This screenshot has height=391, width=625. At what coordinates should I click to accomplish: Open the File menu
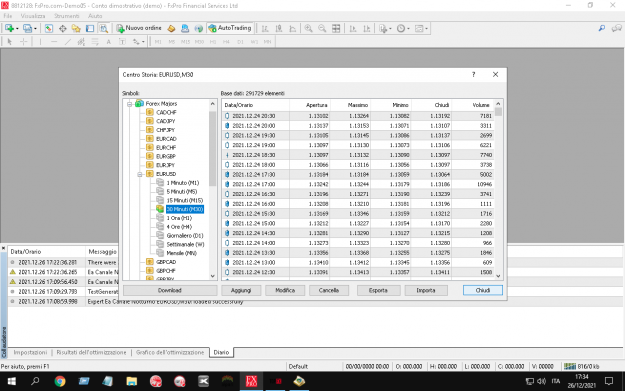point(8,16)
